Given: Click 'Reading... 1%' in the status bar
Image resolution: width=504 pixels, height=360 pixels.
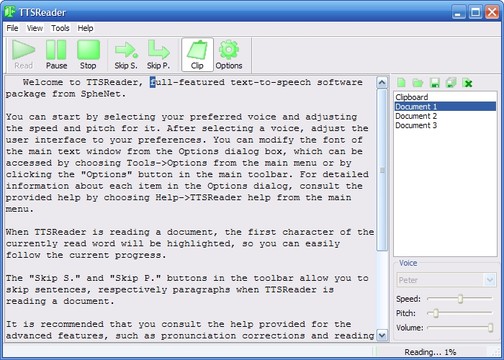Looking at the screenshot, I should [430, 352].
